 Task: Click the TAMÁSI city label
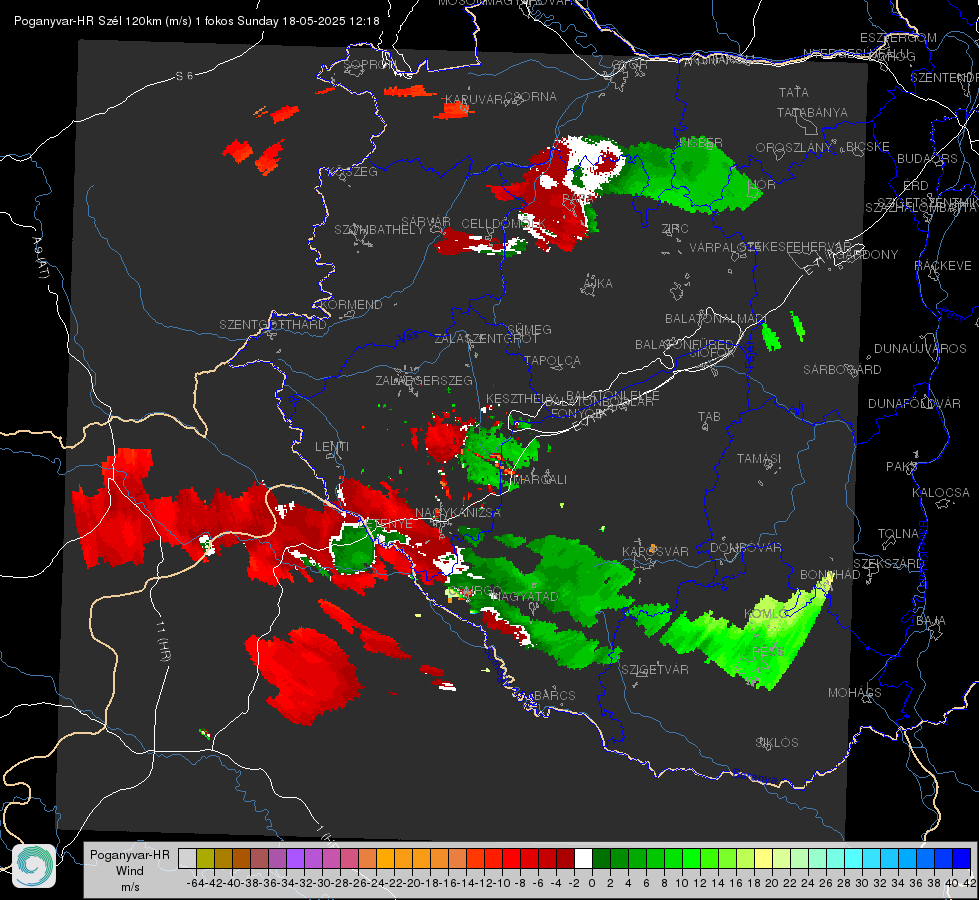[x=759, y=458]
